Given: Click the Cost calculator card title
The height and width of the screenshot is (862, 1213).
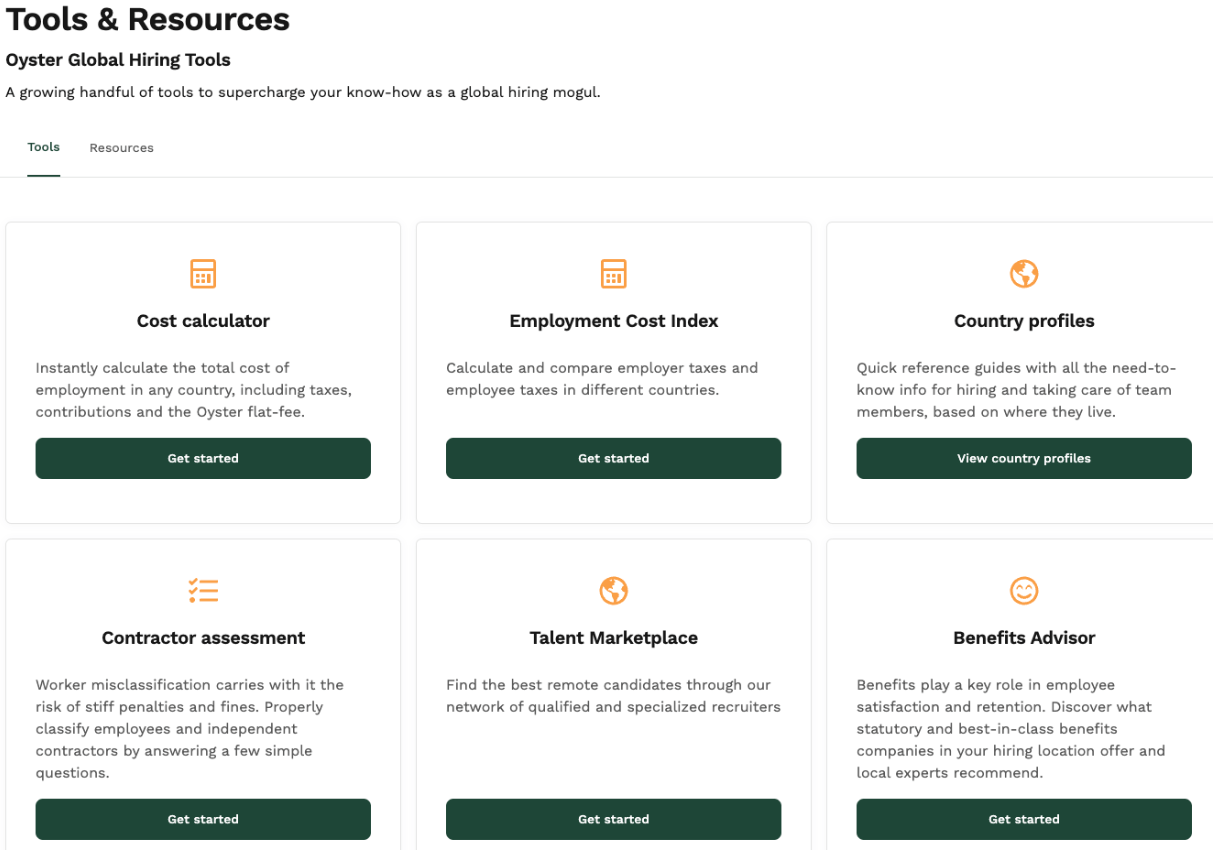Looking at the screenshot, I should click(x=203, y=321).
